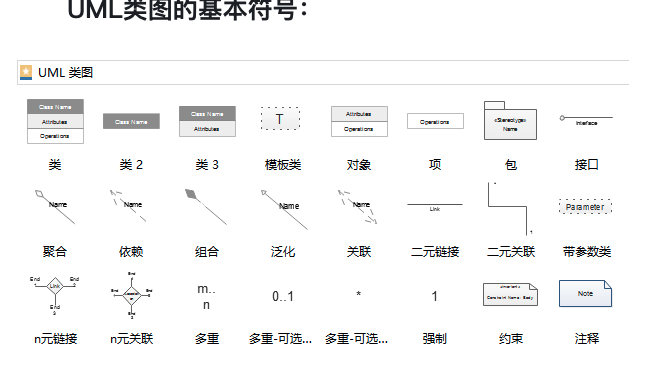
Task: Select the 泛化 generalization connector icon
Action: pyautogui.click(x=284, y=210)
